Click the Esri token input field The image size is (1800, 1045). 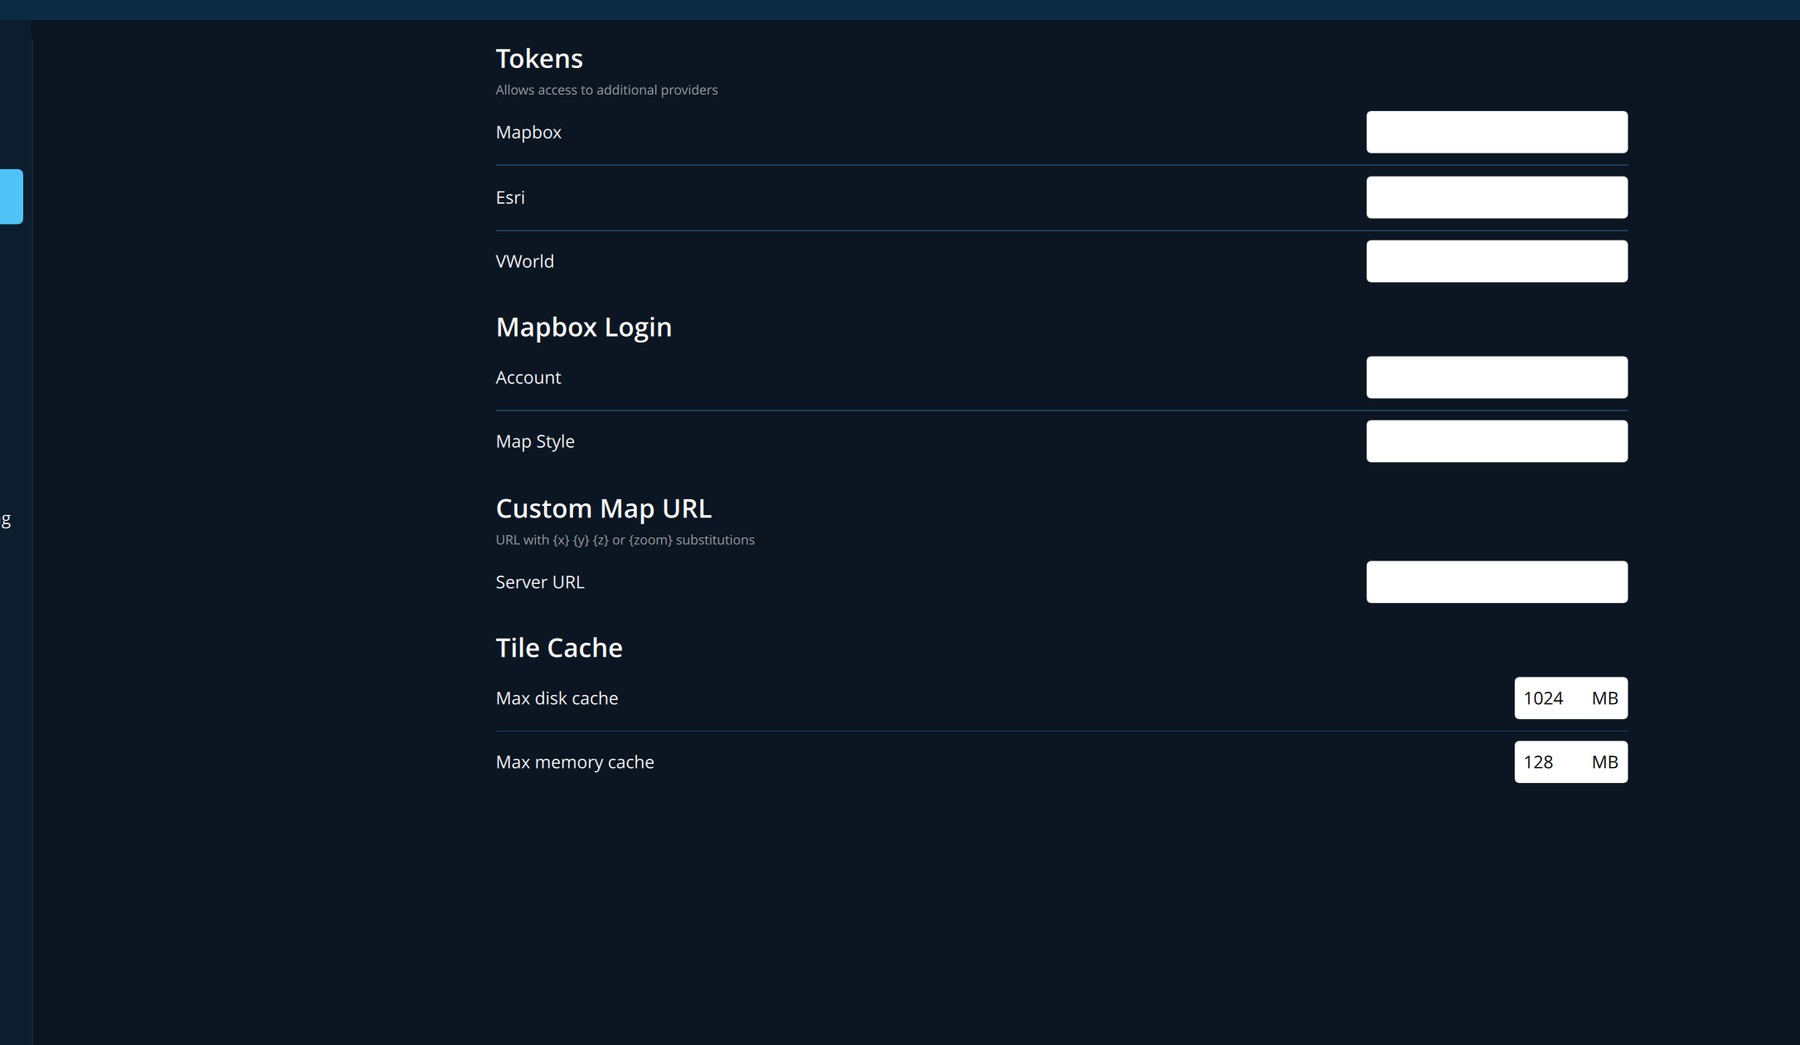point(1496,197)
